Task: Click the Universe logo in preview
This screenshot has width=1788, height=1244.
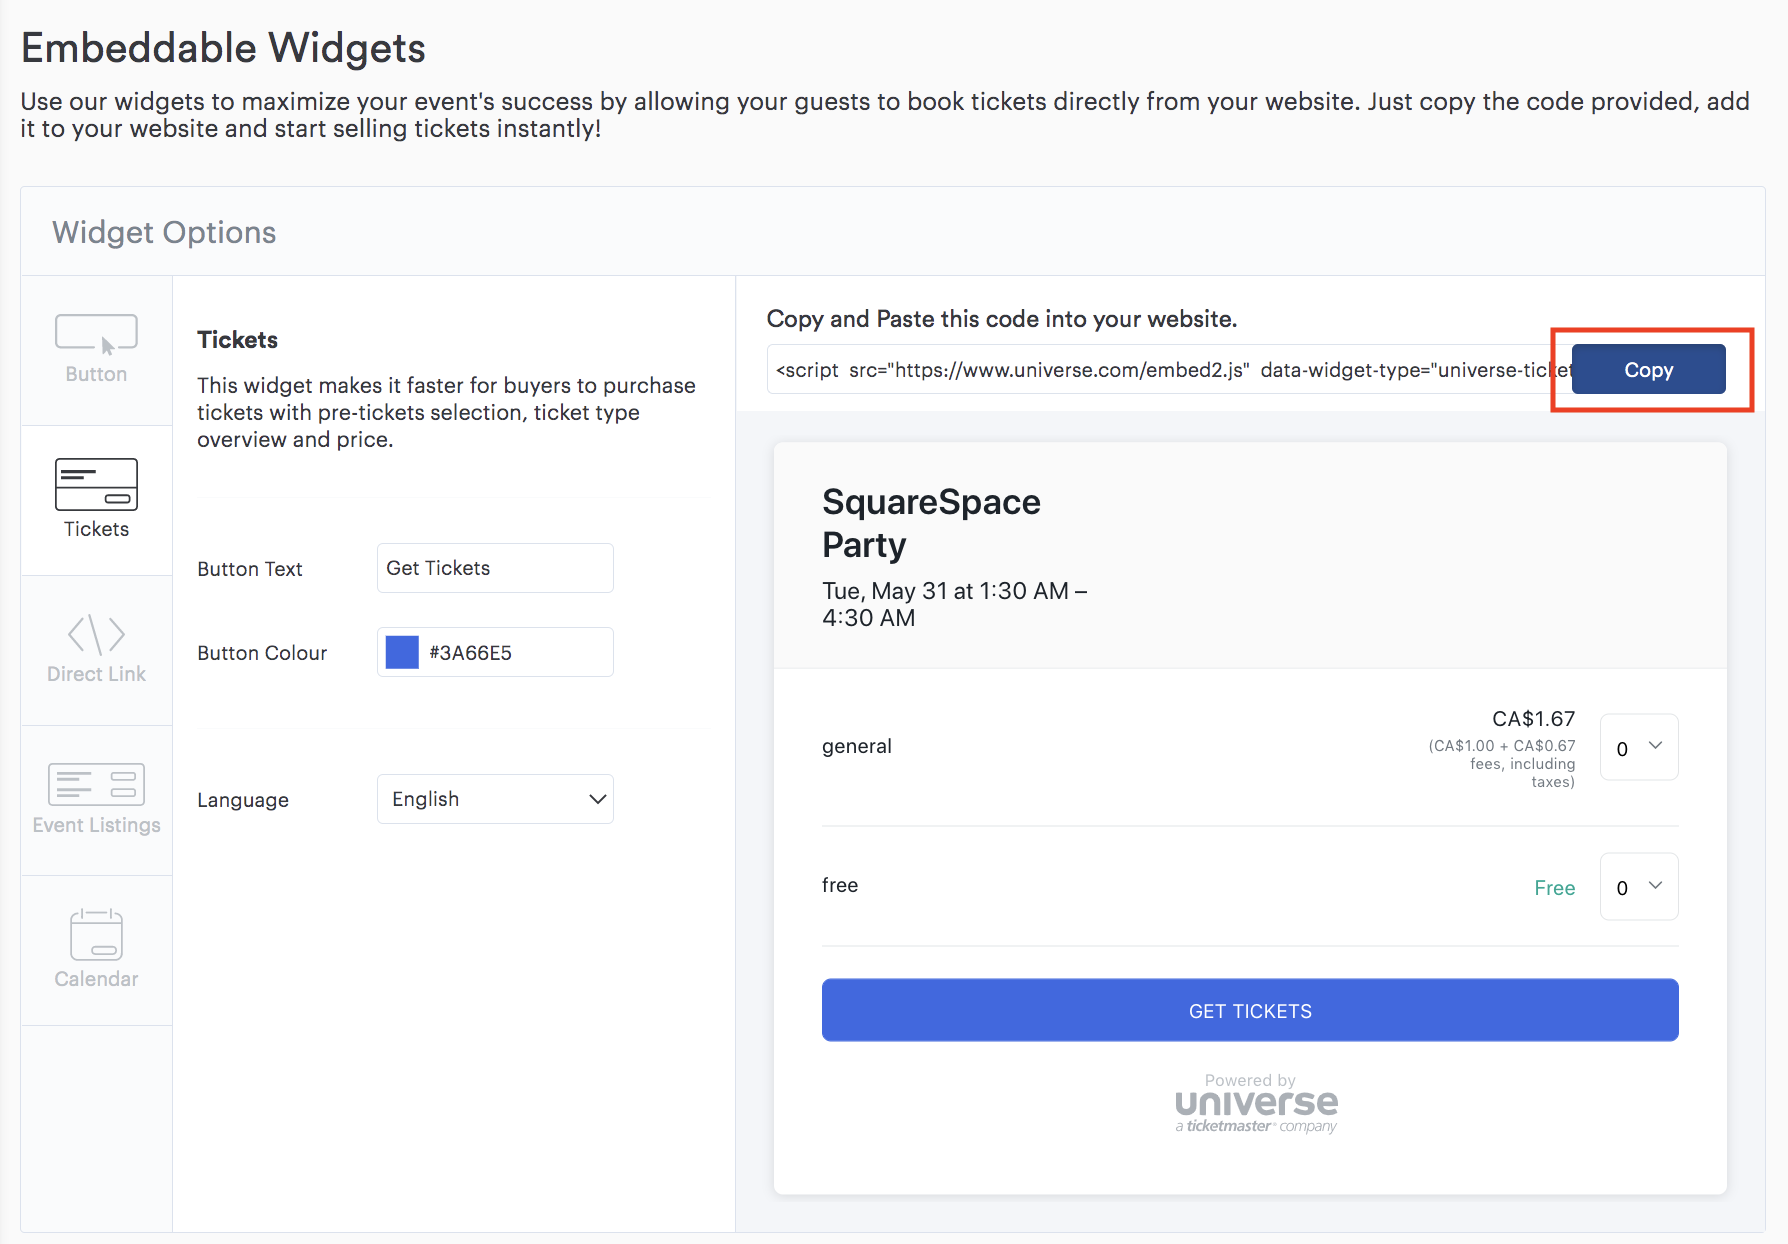Action: tap(1256, 1110)
